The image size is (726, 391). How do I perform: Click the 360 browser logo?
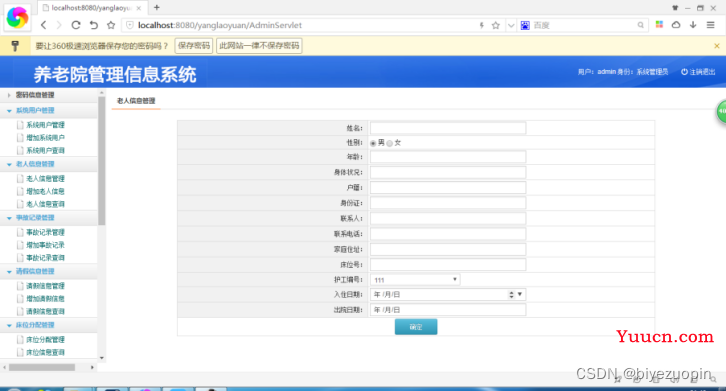coord(17,18)
